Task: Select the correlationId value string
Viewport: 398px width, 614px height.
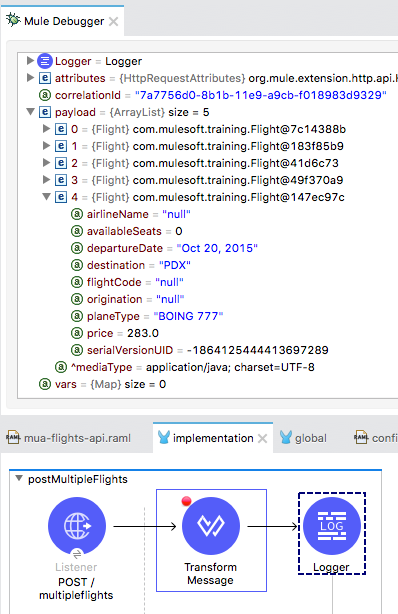Action: point(261,95)
